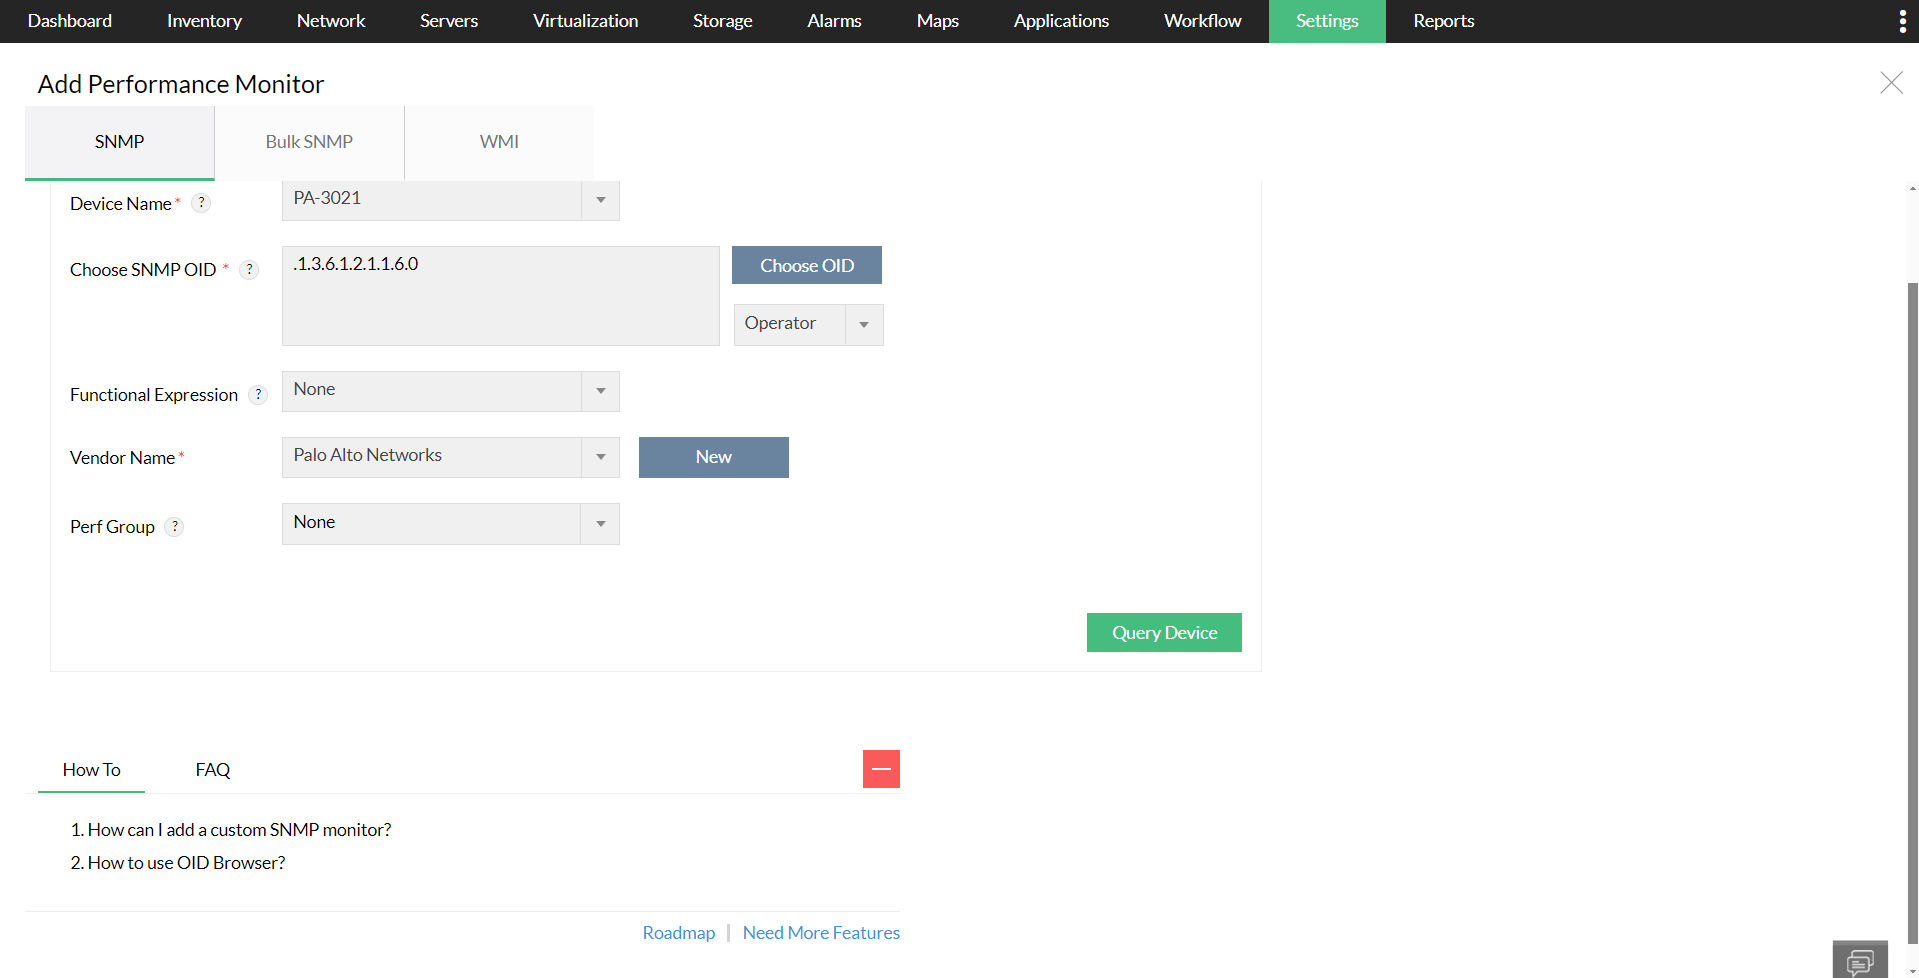The image size is (1919, 978).
Task: Collapse the How To section with the minus button
Action: point(881,768)
